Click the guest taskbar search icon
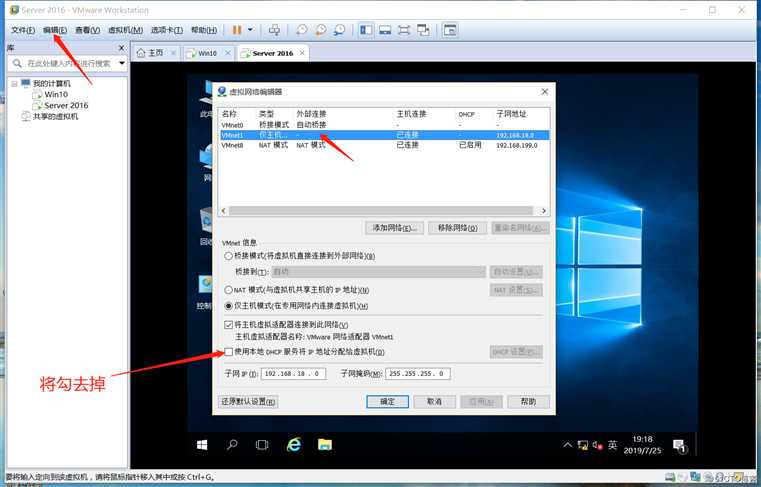 click(x=232, y=445)
